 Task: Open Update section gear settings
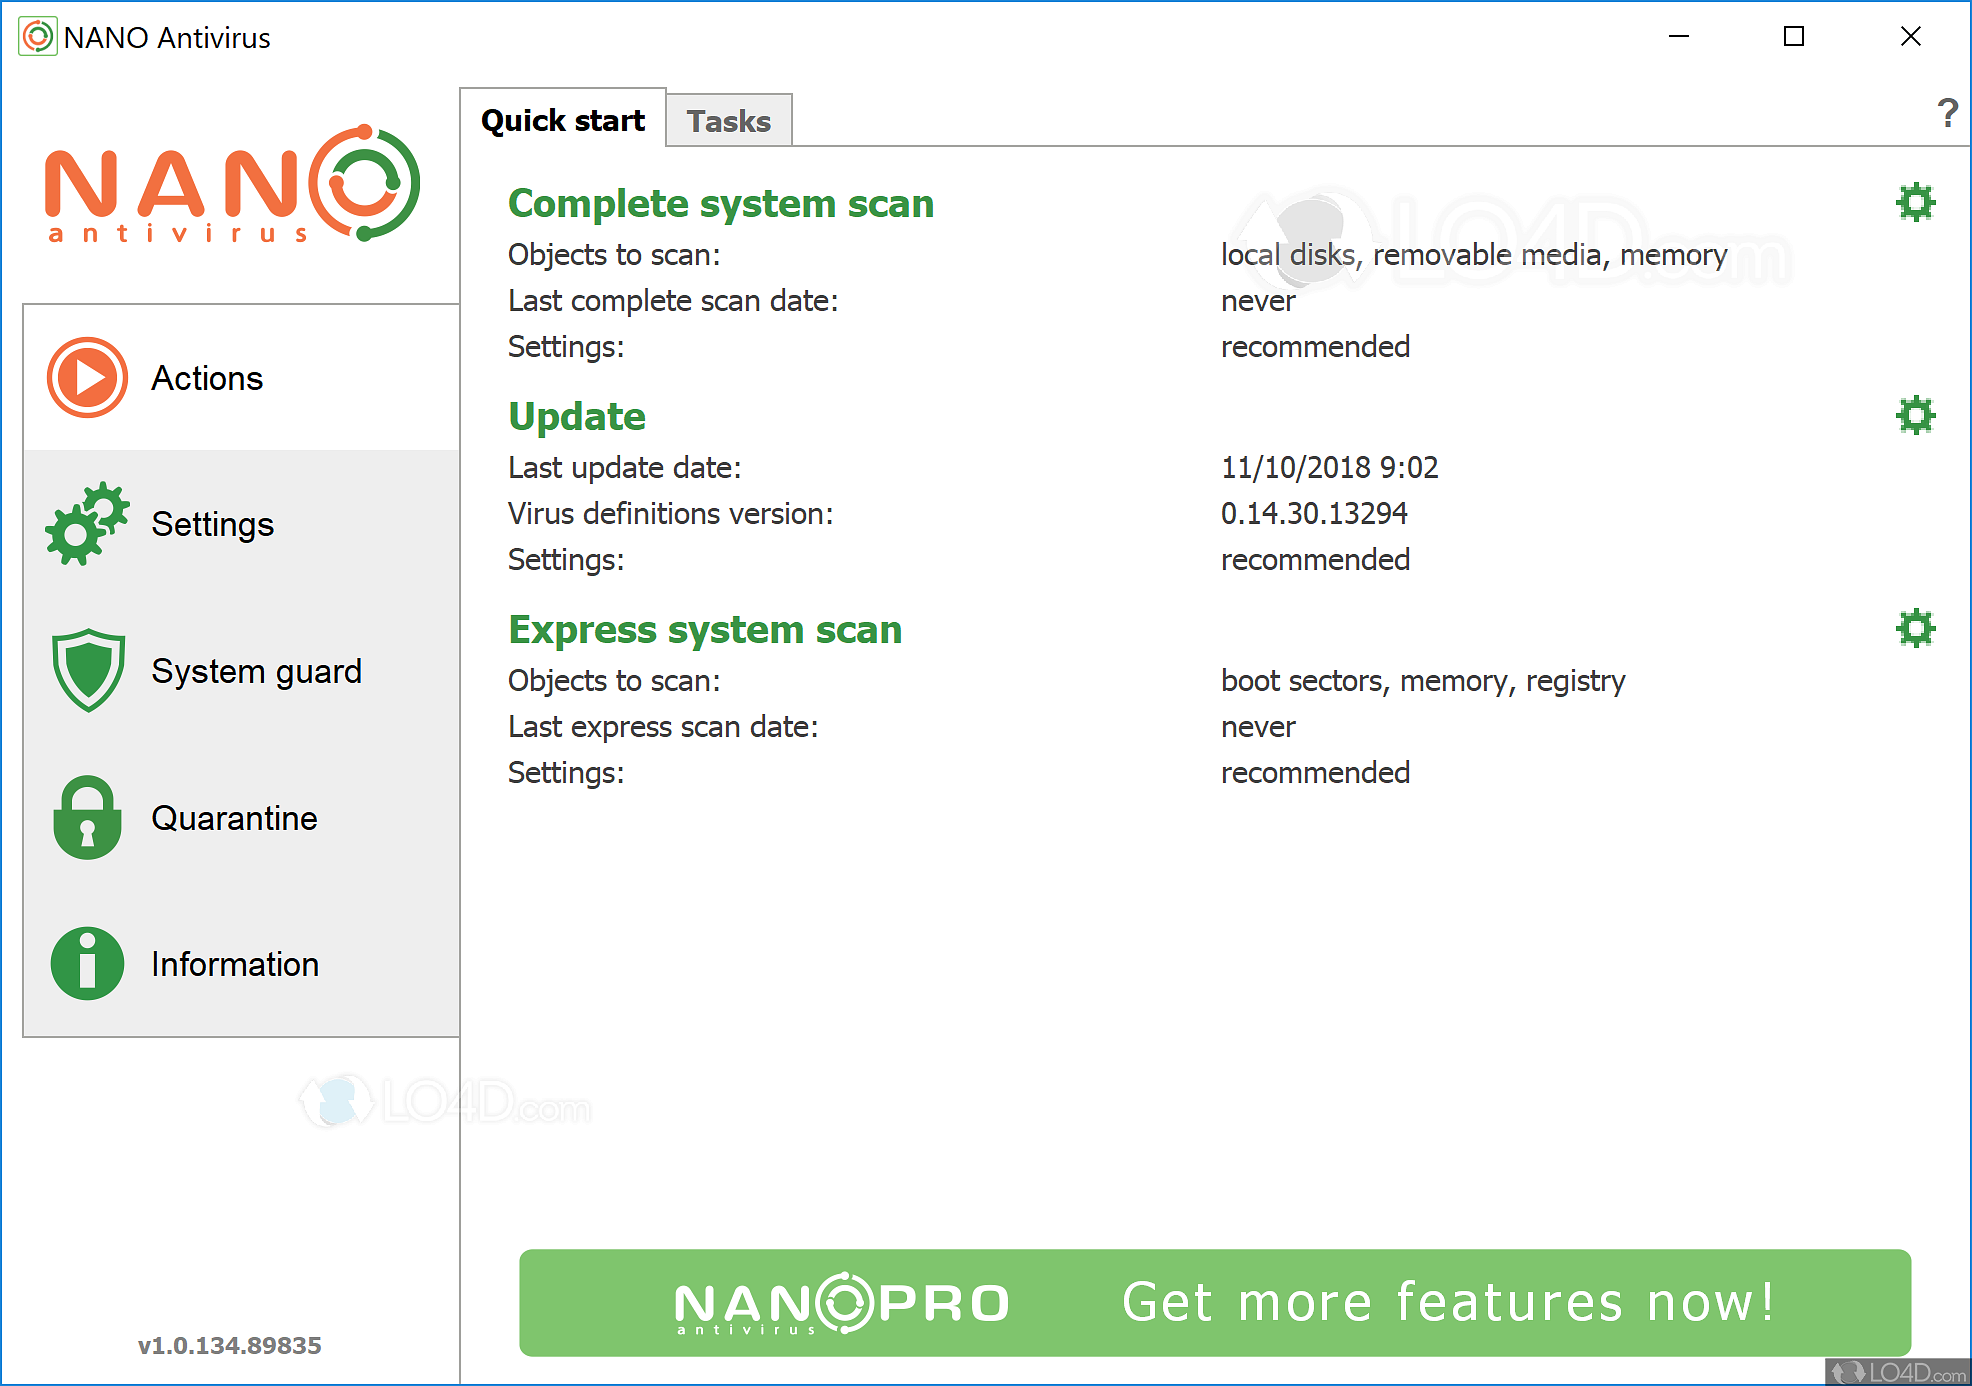click(1915, 415)
